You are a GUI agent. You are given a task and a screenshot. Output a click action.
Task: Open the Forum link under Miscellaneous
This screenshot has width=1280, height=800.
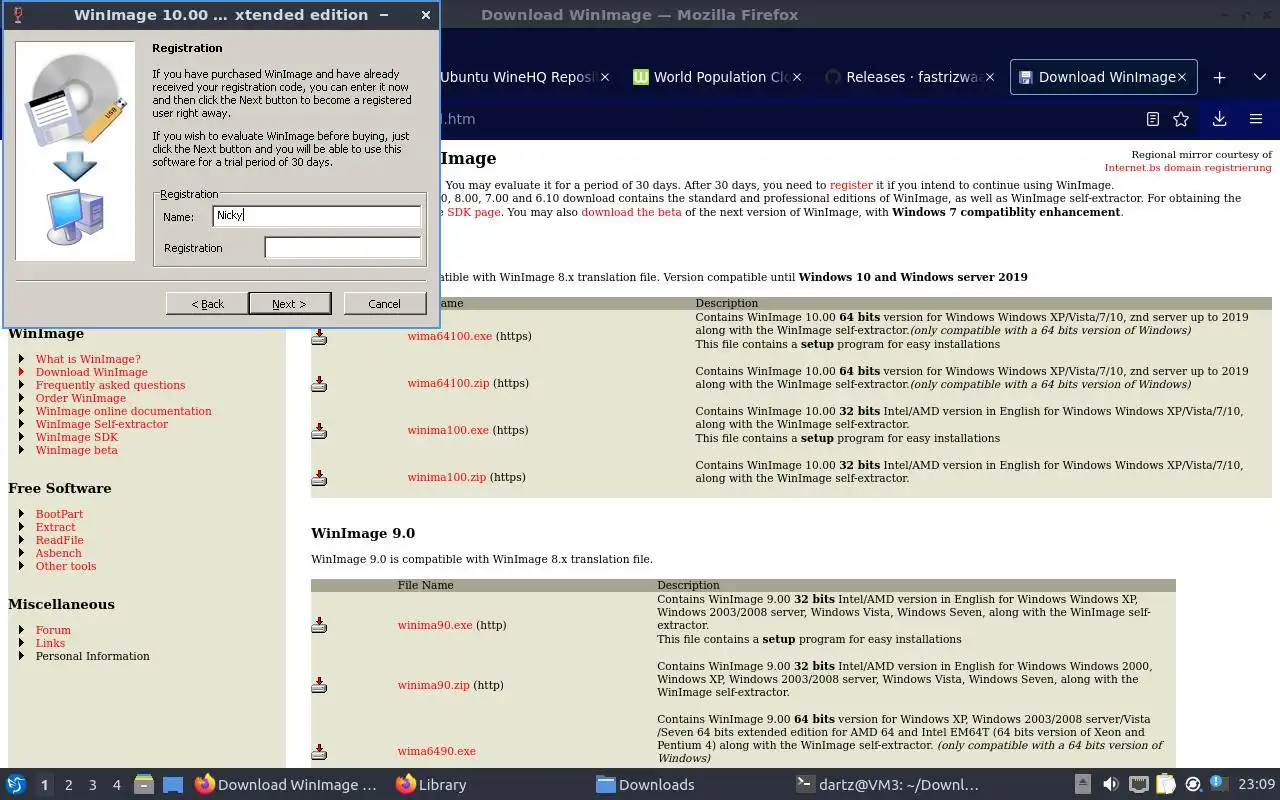(53, 630)
